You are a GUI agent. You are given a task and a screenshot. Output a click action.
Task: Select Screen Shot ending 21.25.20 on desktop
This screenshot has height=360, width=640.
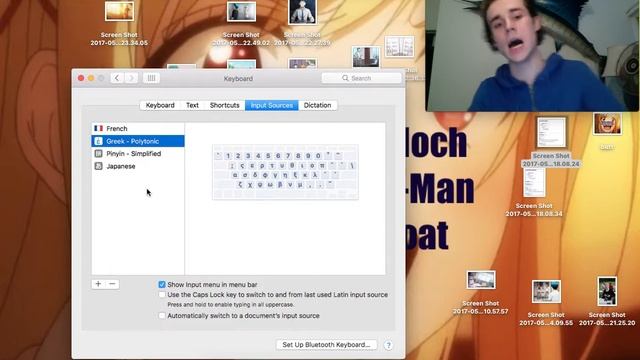pos(607,302)
